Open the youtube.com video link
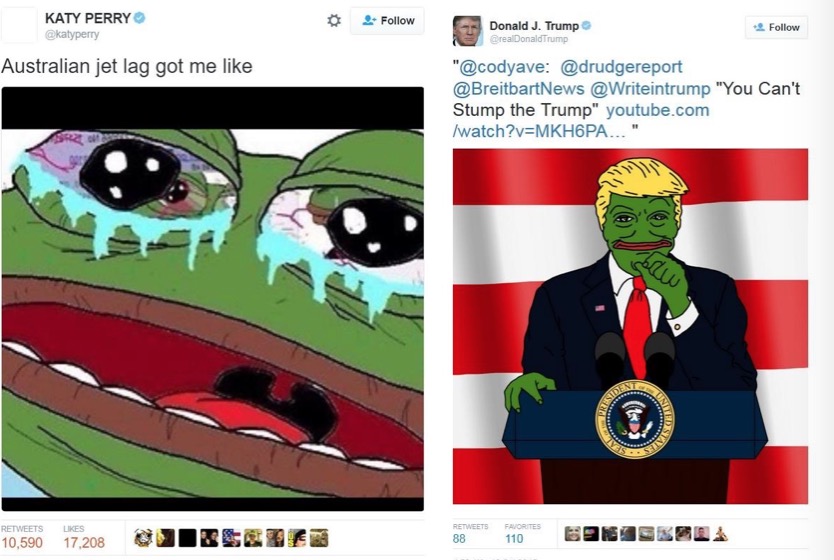The image size is (834, 560). (581, 120)
